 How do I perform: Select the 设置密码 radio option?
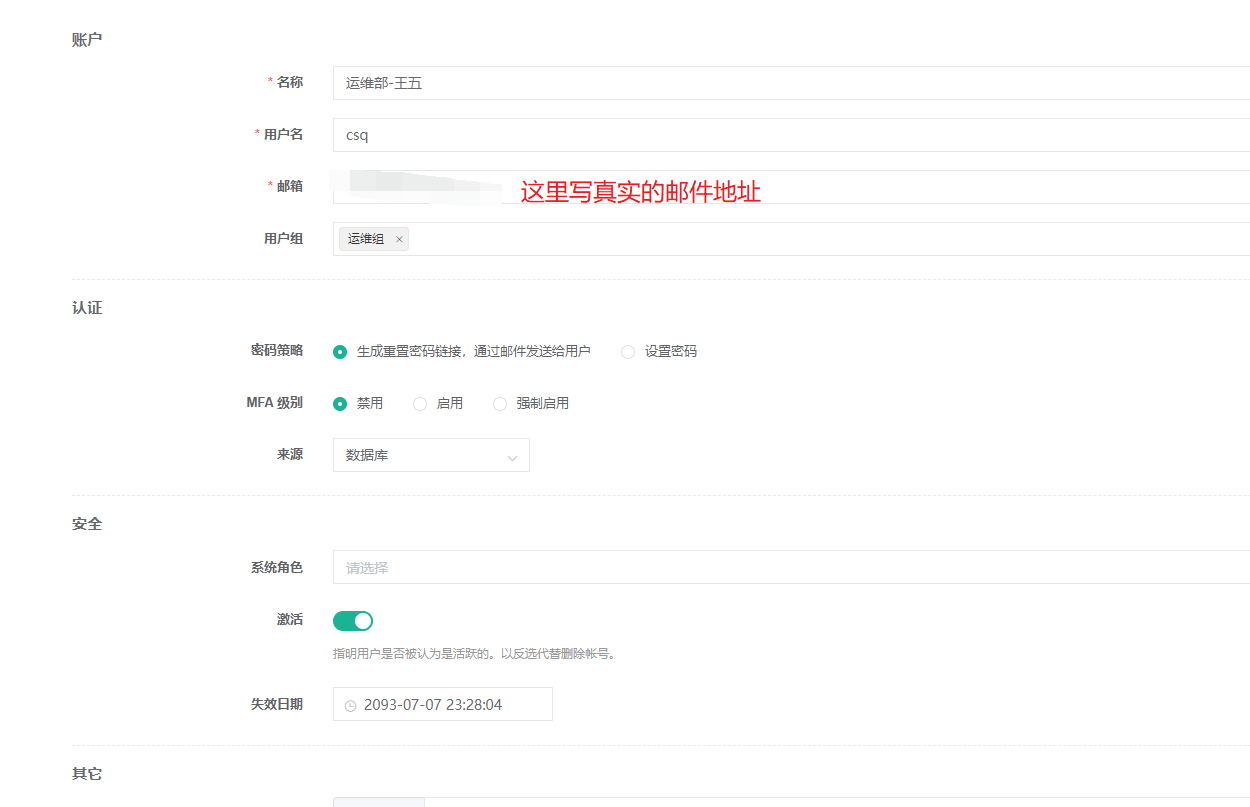tap(628, 352)
